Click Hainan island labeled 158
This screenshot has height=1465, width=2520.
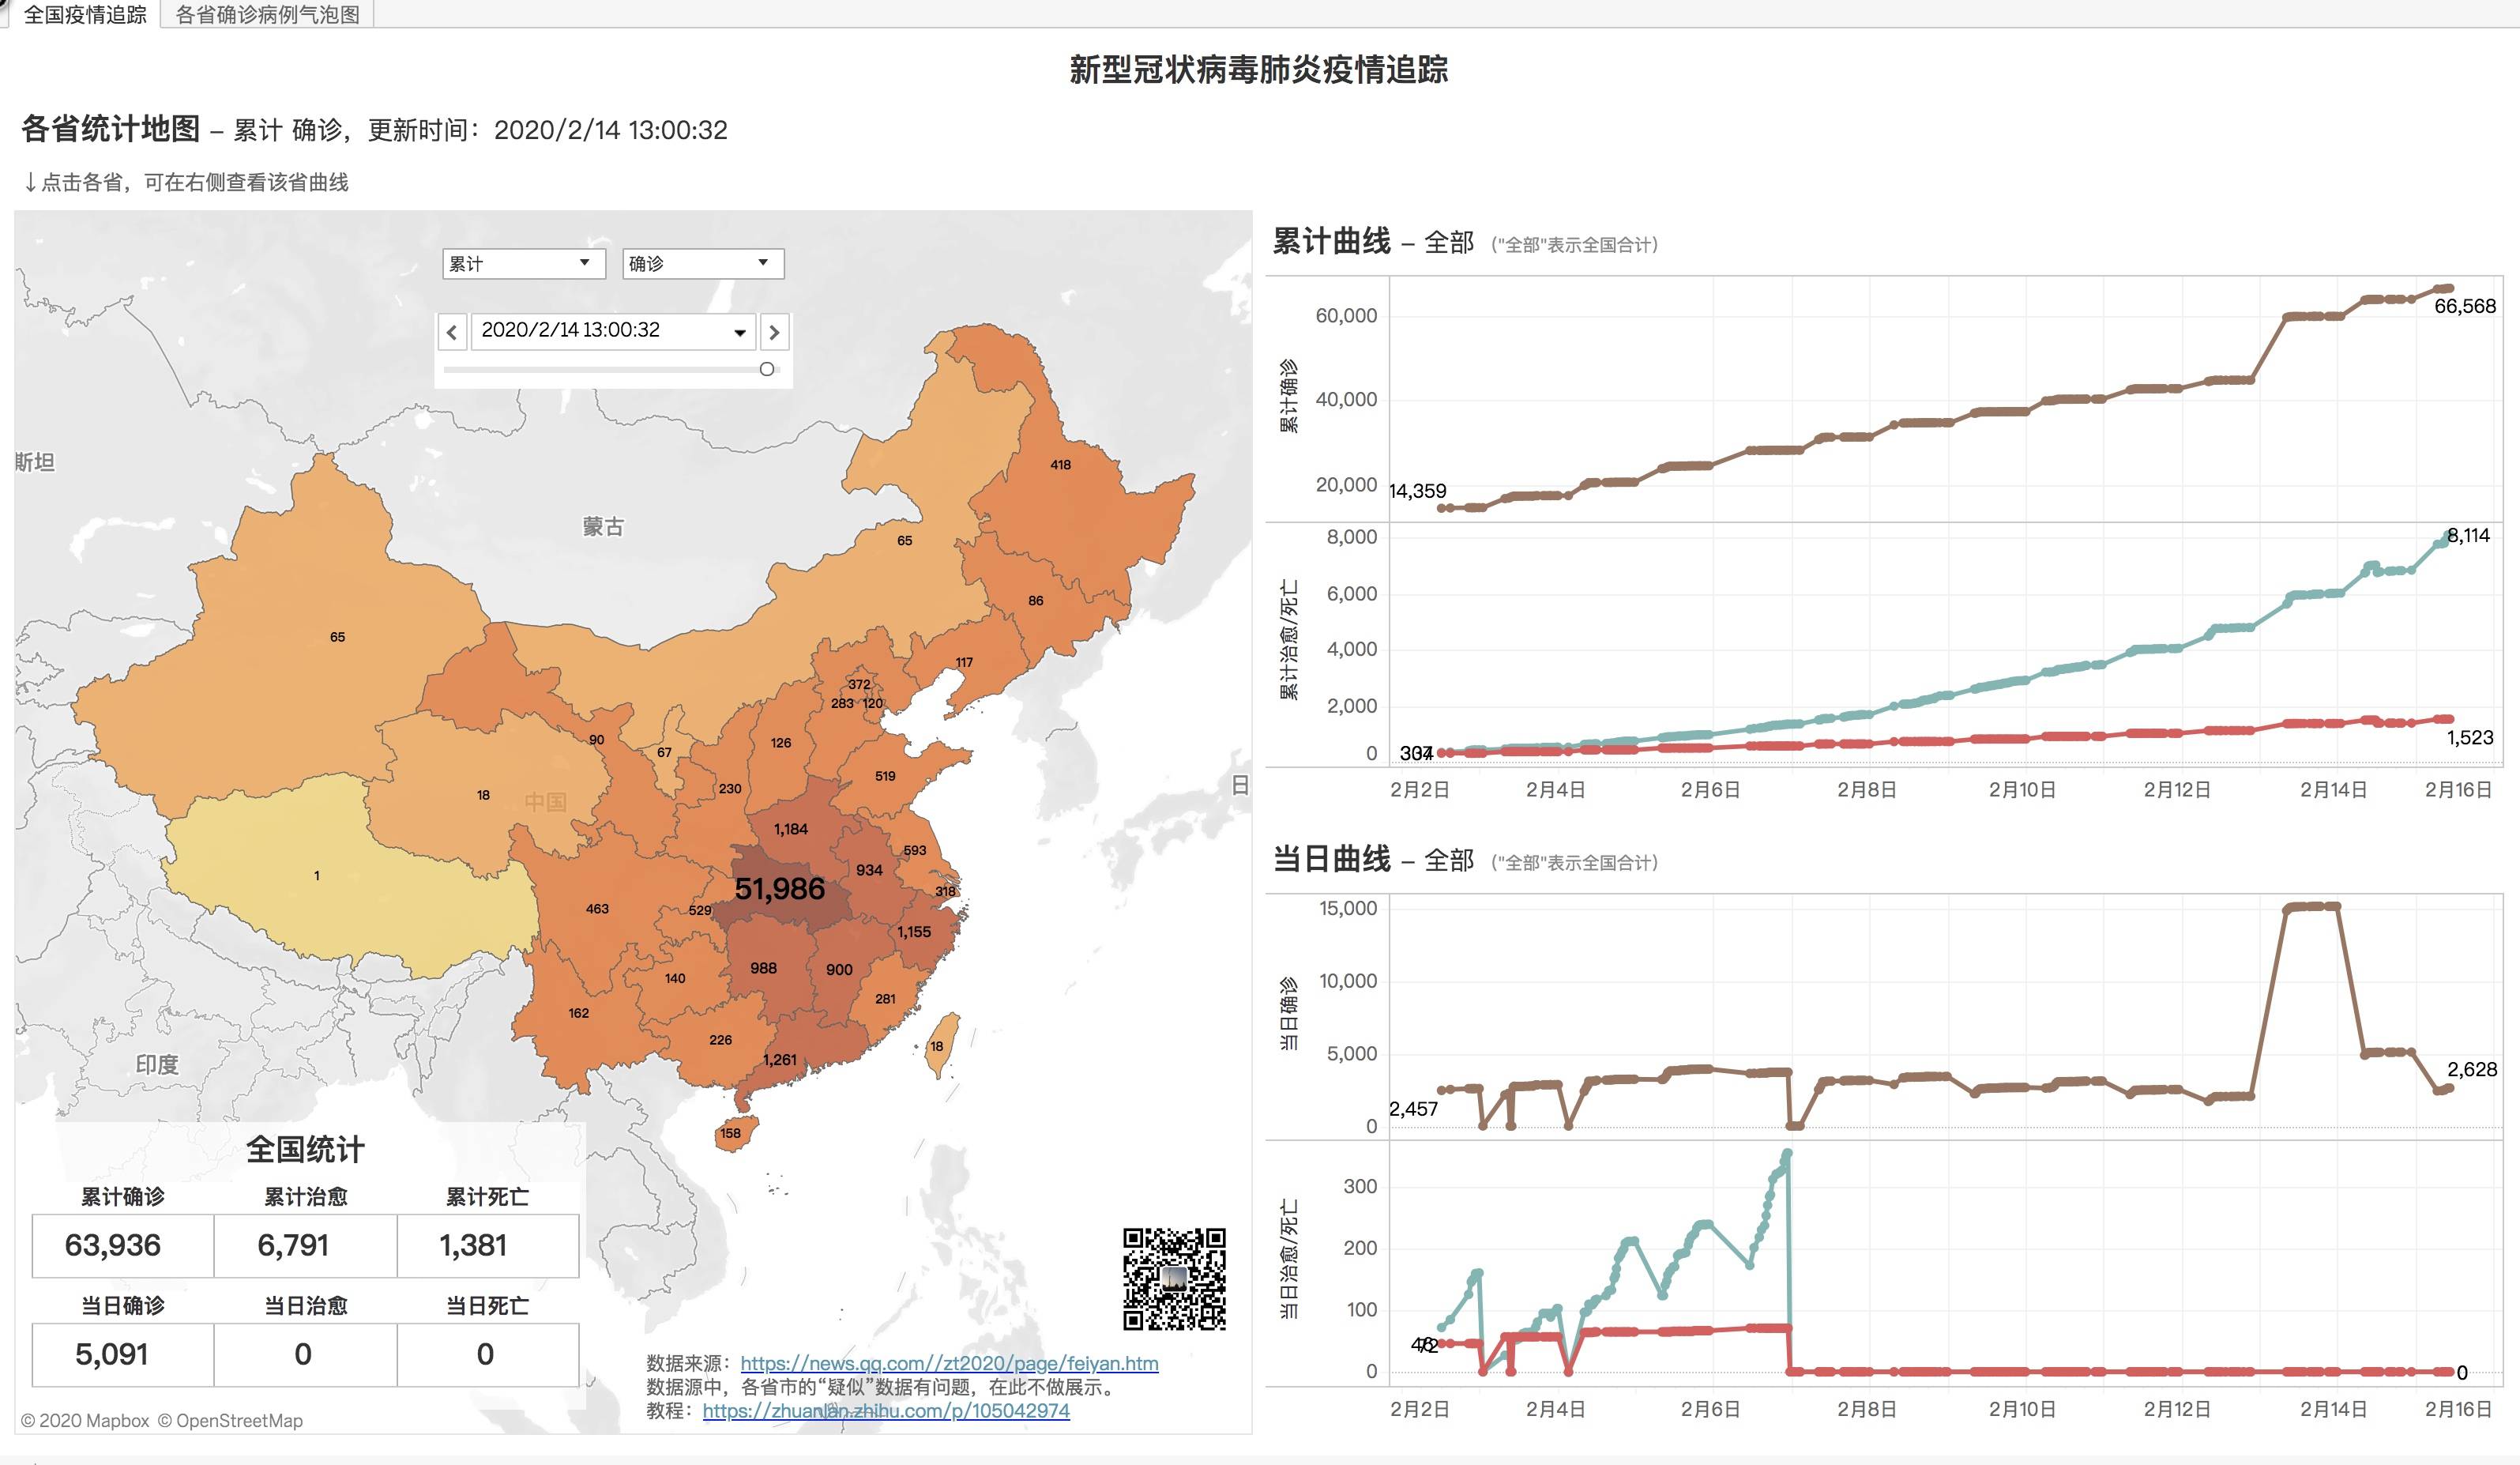(731, 1133)
